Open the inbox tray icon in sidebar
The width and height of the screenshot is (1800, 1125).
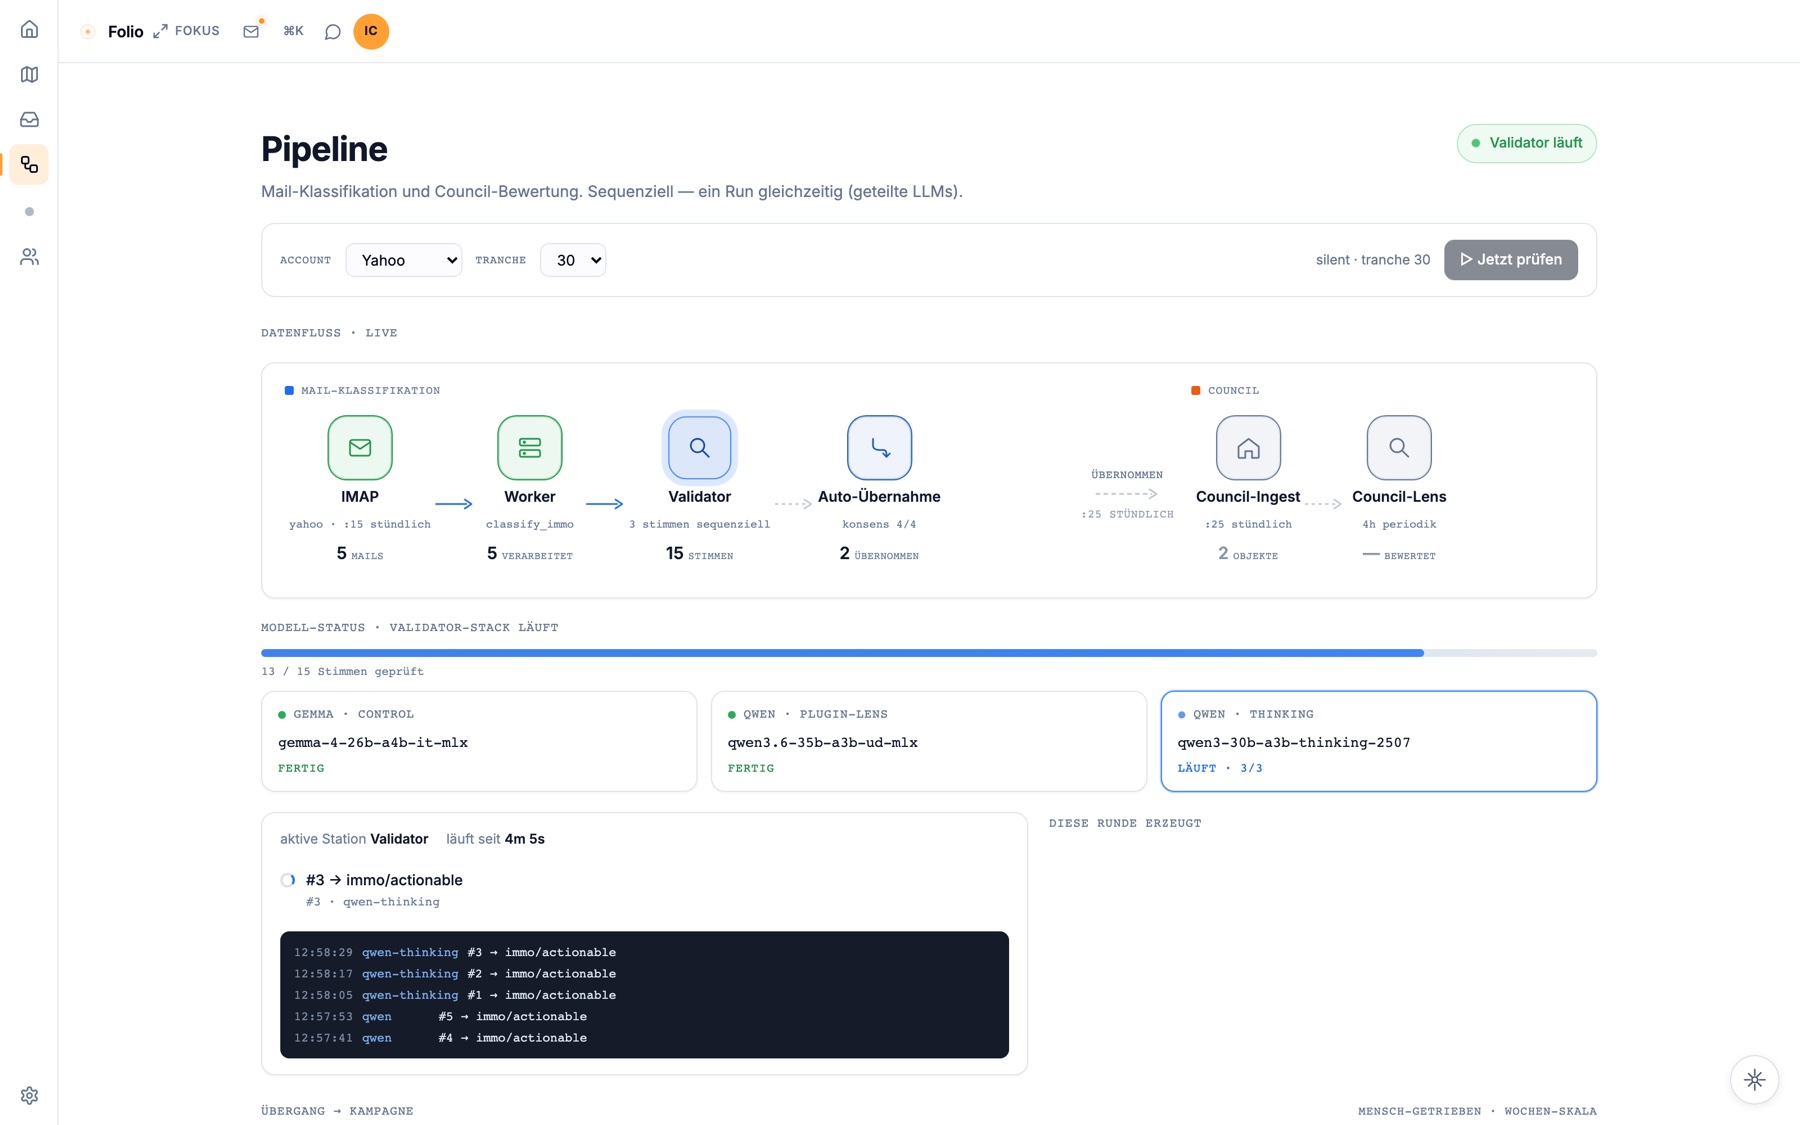pos(29,119)
